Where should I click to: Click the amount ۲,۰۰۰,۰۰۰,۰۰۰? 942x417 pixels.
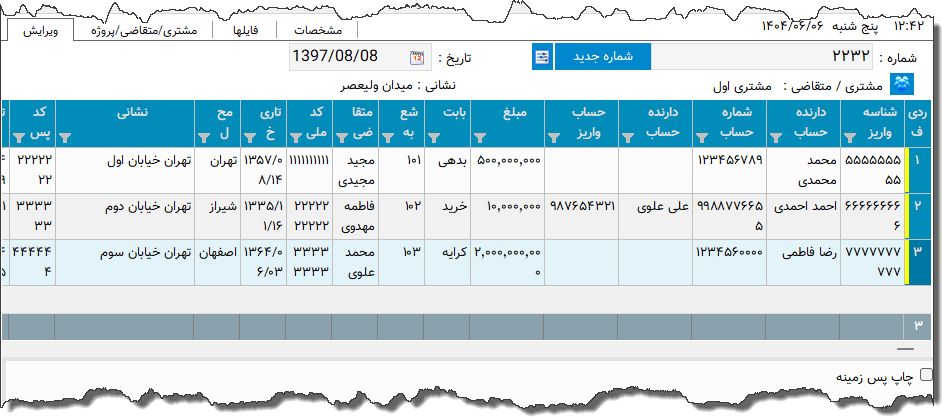507,262
